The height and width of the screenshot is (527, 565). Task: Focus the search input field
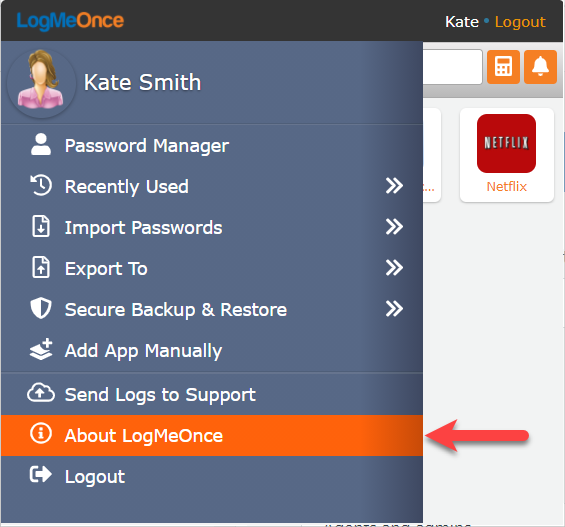[452, 67]
